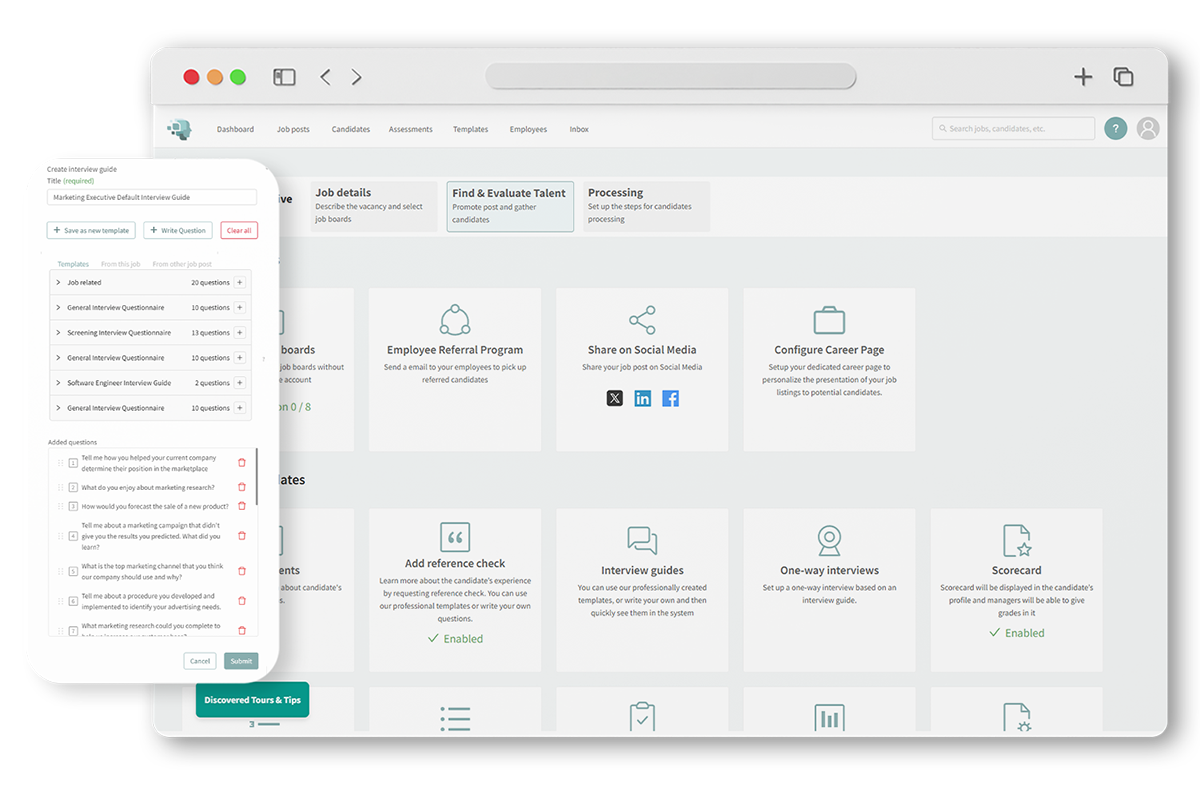Add Screening Interview Questionnaire with plus button
1200x799 pixels.
click(240, 332)
